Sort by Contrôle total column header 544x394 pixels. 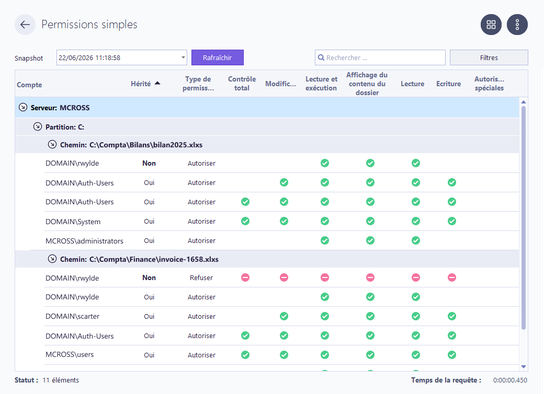242,84
